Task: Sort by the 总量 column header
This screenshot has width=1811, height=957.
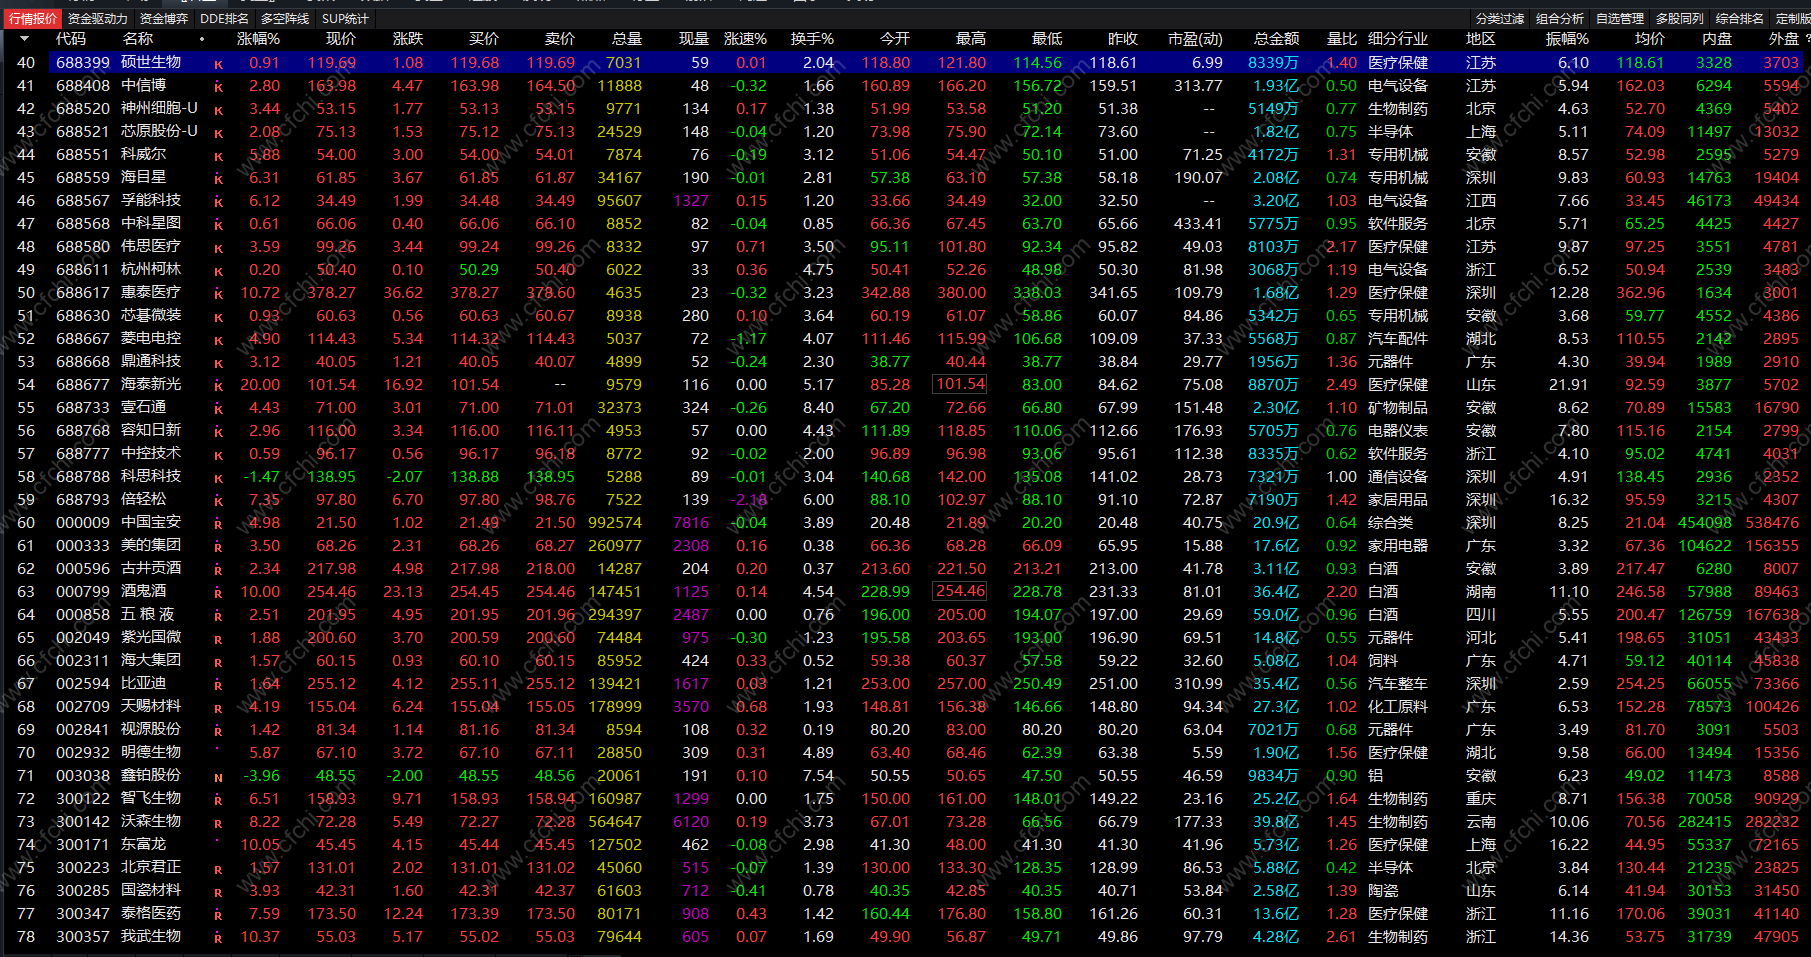Action: [627, 39]
